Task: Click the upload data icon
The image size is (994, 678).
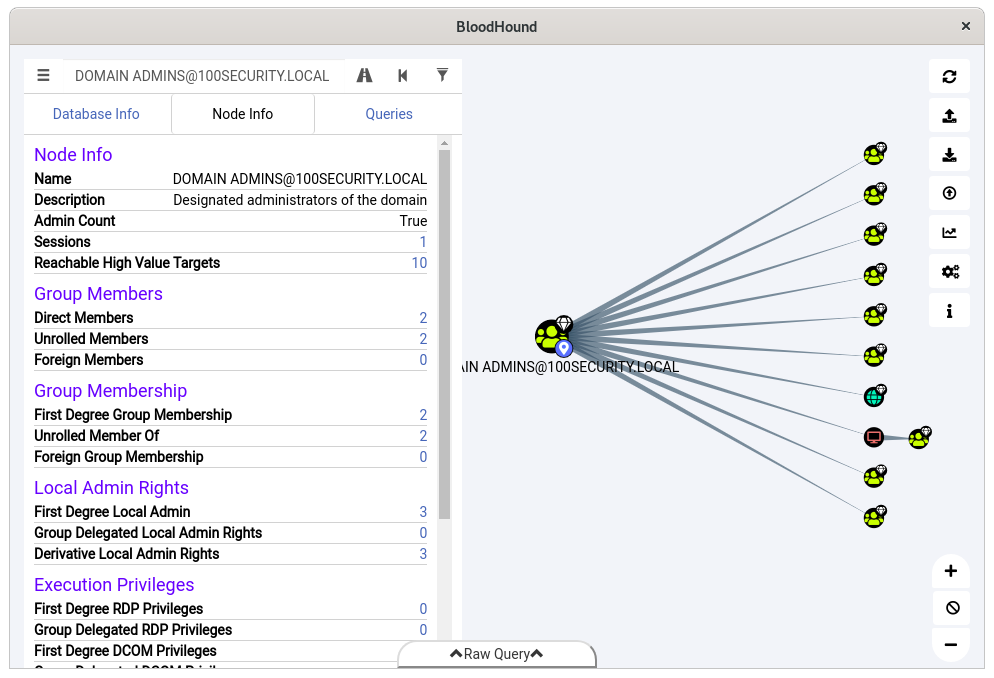Action: click(x=949, y=193)
